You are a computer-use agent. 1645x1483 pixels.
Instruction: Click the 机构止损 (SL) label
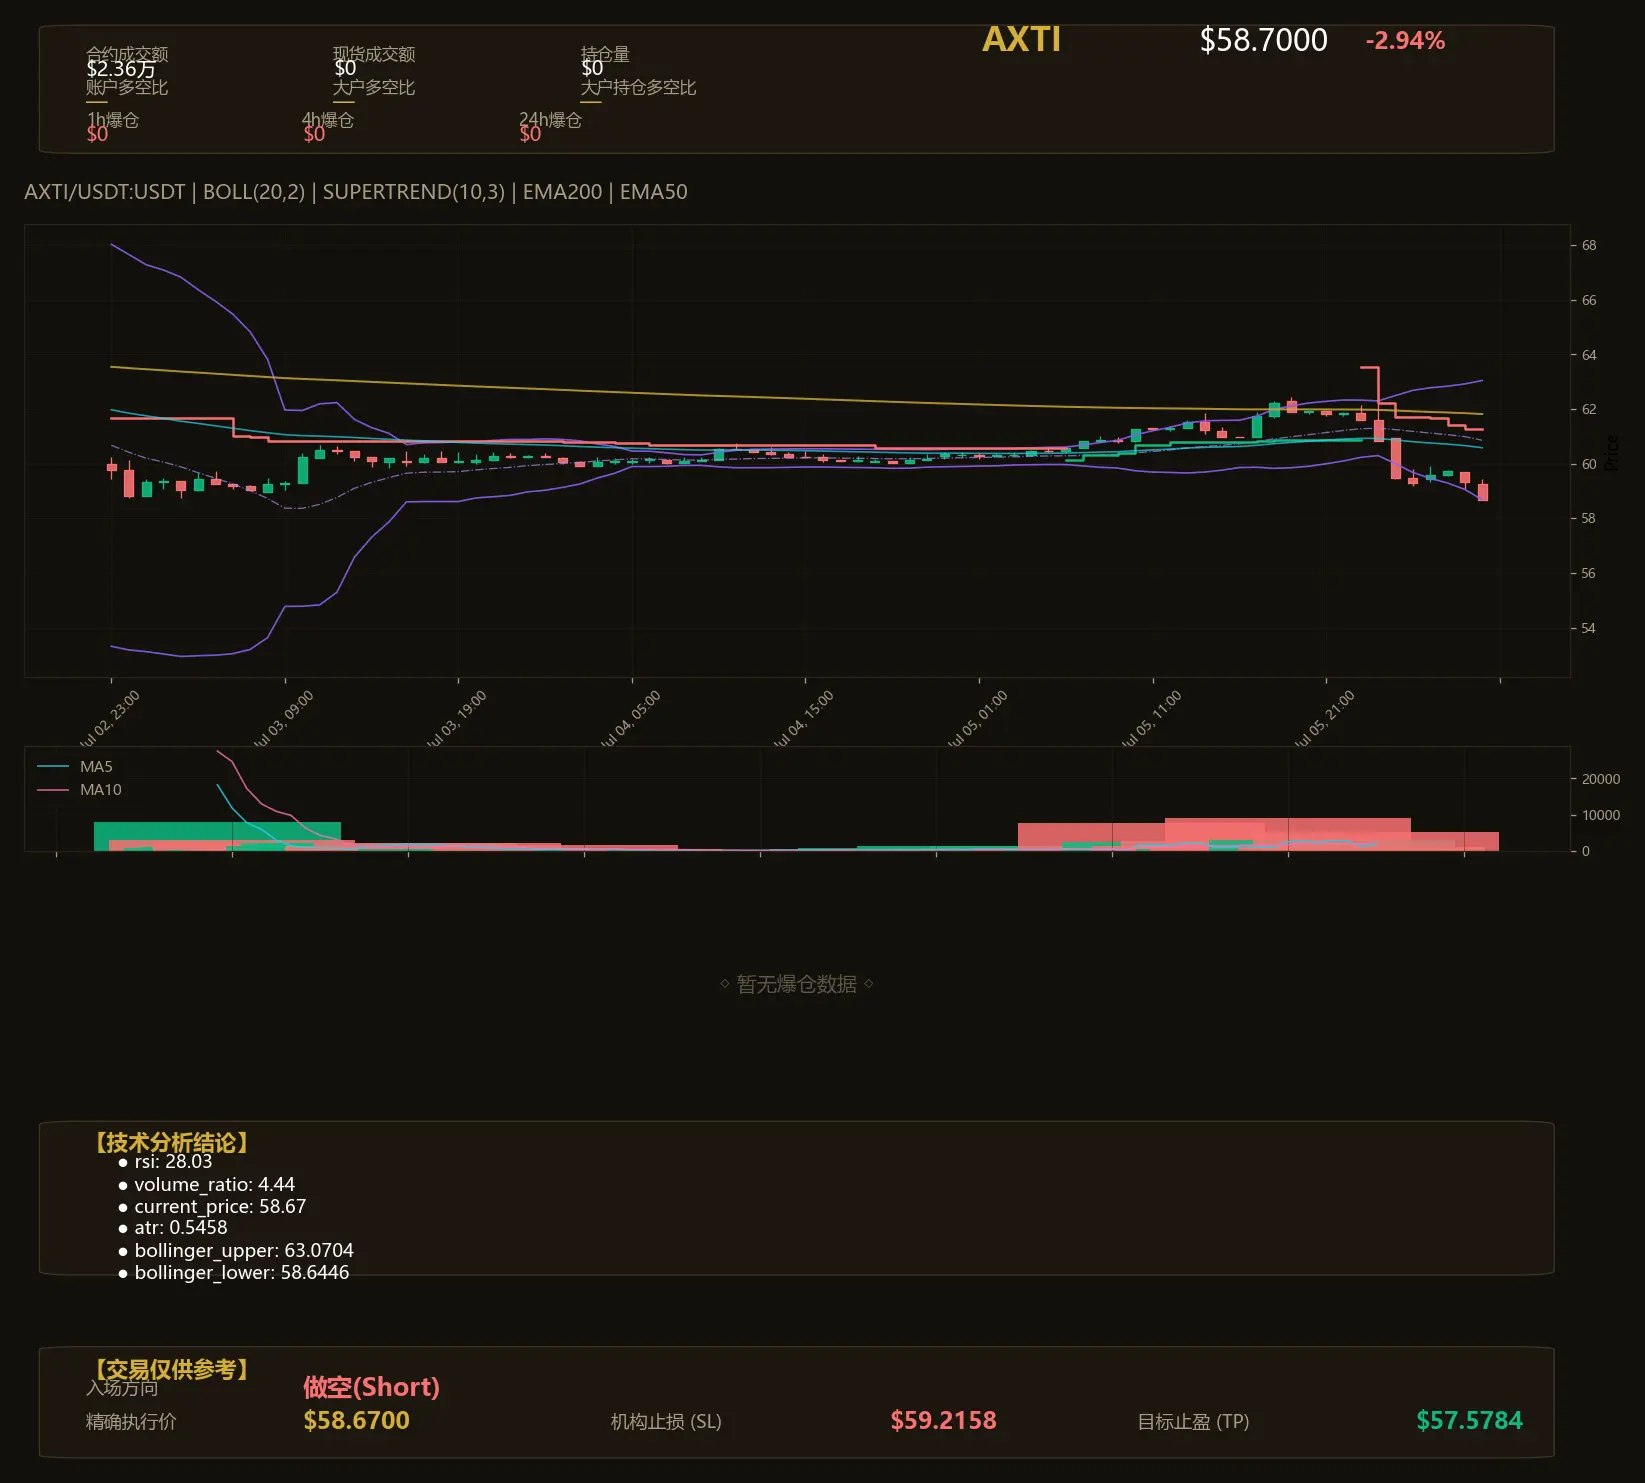pyautogui.click(x=666, y=1422)
